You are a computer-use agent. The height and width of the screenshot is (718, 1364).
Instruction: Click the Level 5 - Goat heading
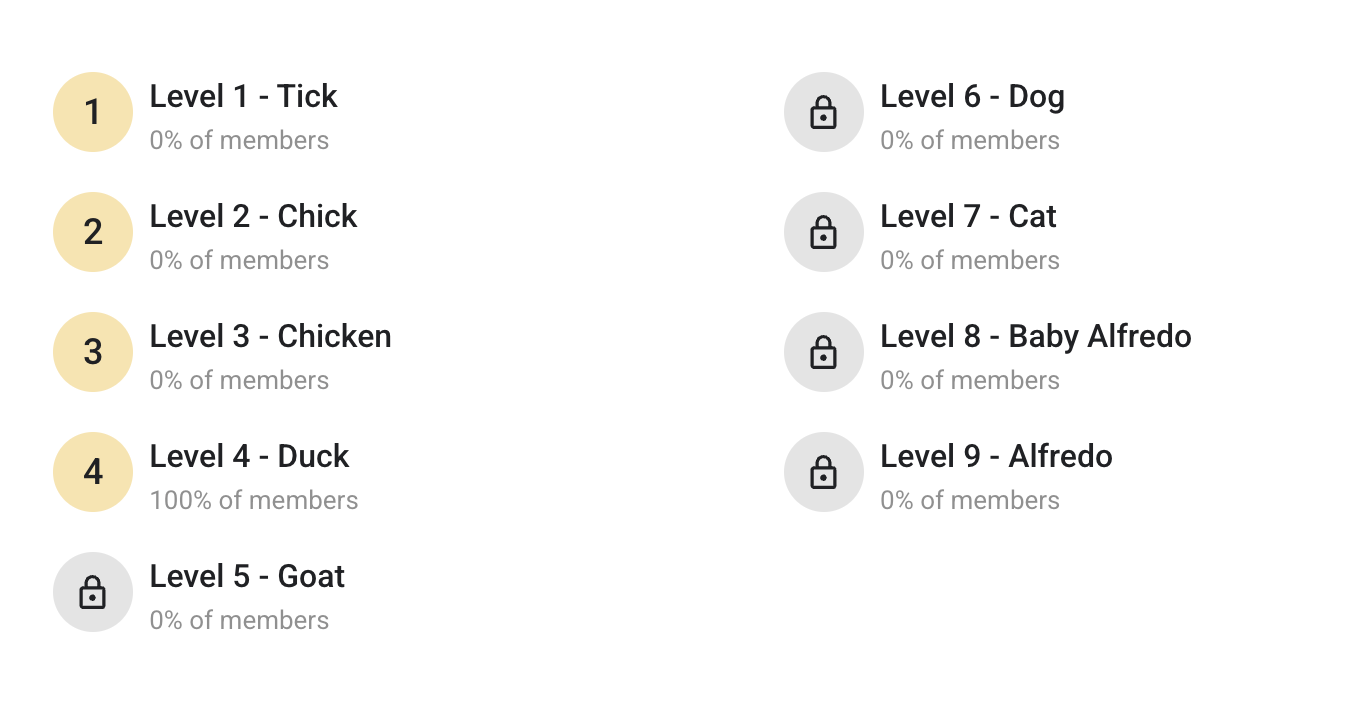pos(247,576)
